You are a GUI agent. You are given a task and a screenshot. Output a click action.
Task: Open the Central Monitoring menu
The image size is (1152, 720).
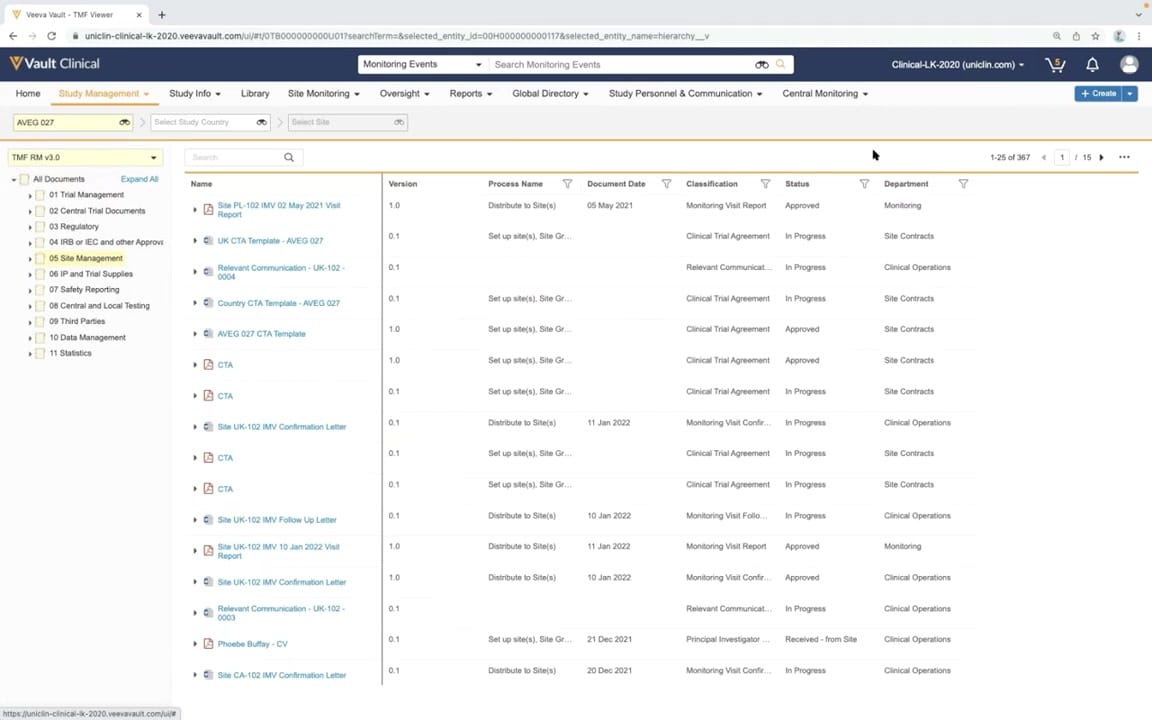[x=825, y=93]
